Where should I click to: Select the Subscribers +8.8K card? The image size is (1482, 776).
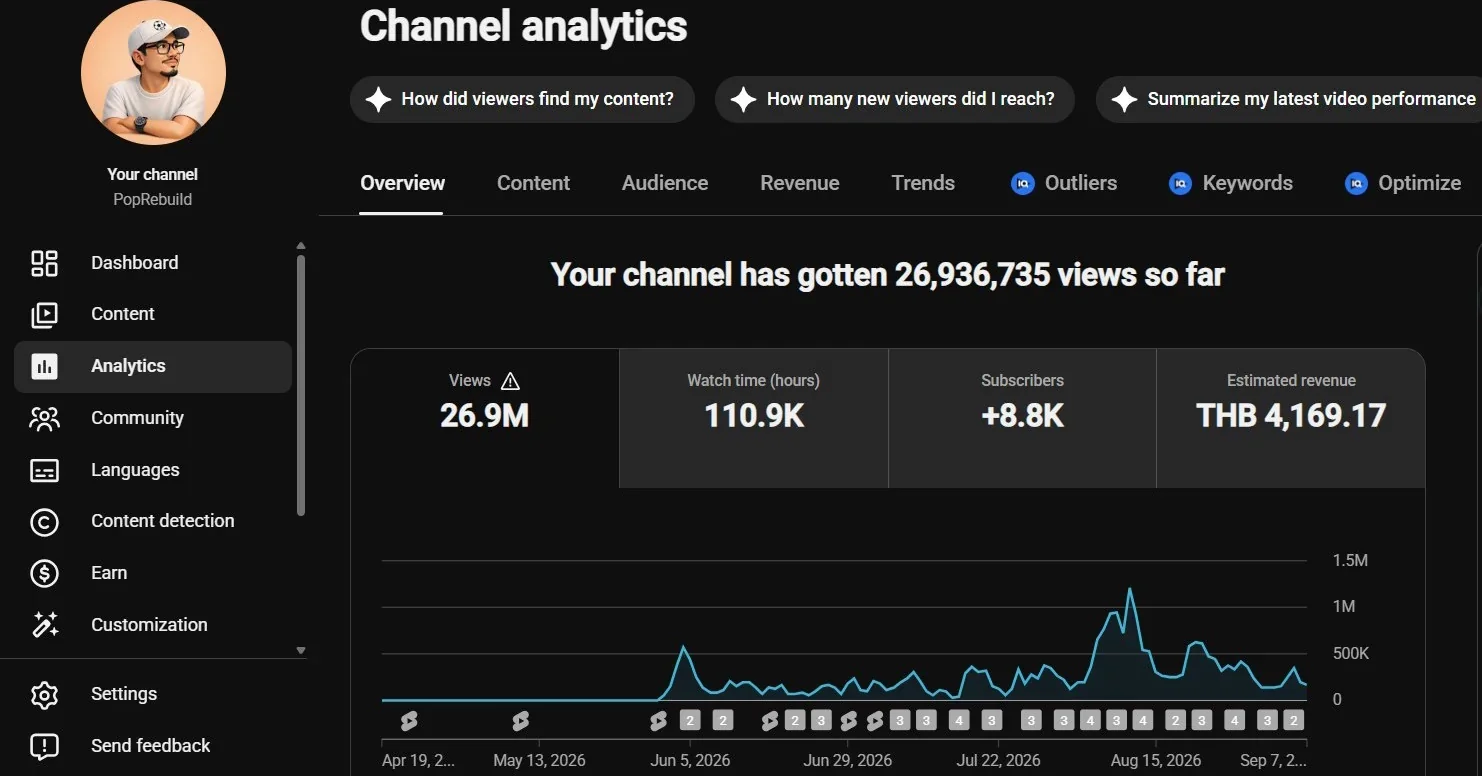point(1022,418)
